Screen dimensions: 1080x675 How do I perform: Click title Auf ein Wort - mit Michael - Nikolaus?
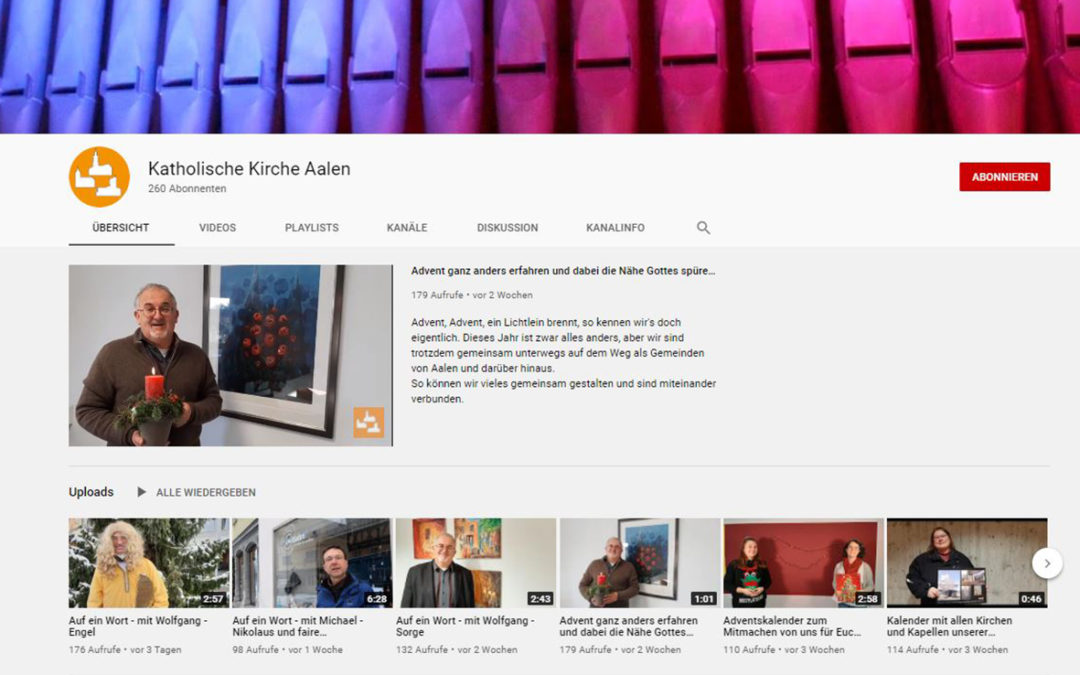298,626
